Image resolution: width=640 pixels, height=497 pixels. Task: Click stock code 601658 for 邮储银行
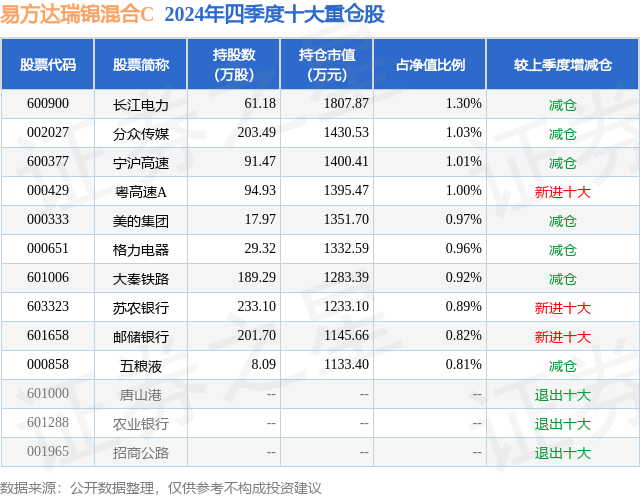tap(48, 335)
